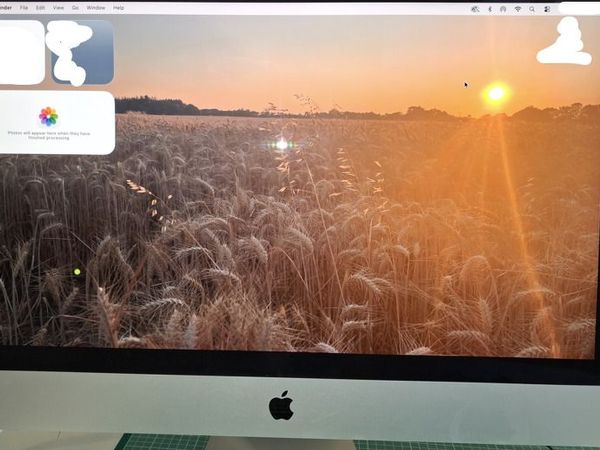This screenshot has height=450, width=600.
Task: Open the Photos widget on the desktop
Action: point(56,123)
